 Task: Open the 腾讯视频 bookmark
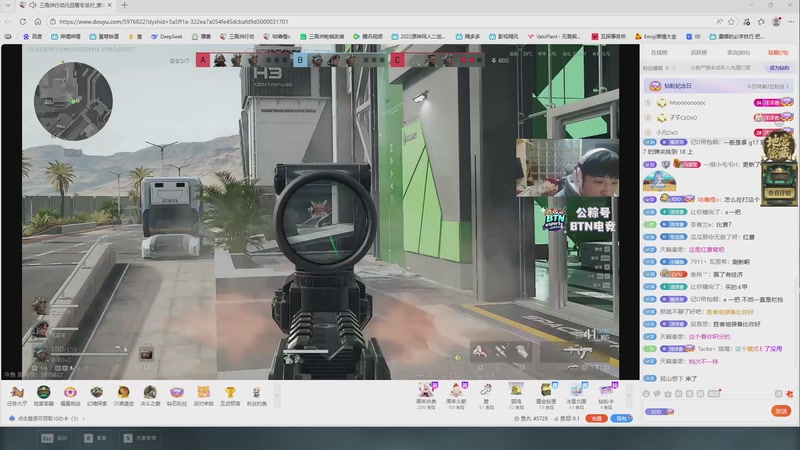point(368,36)
